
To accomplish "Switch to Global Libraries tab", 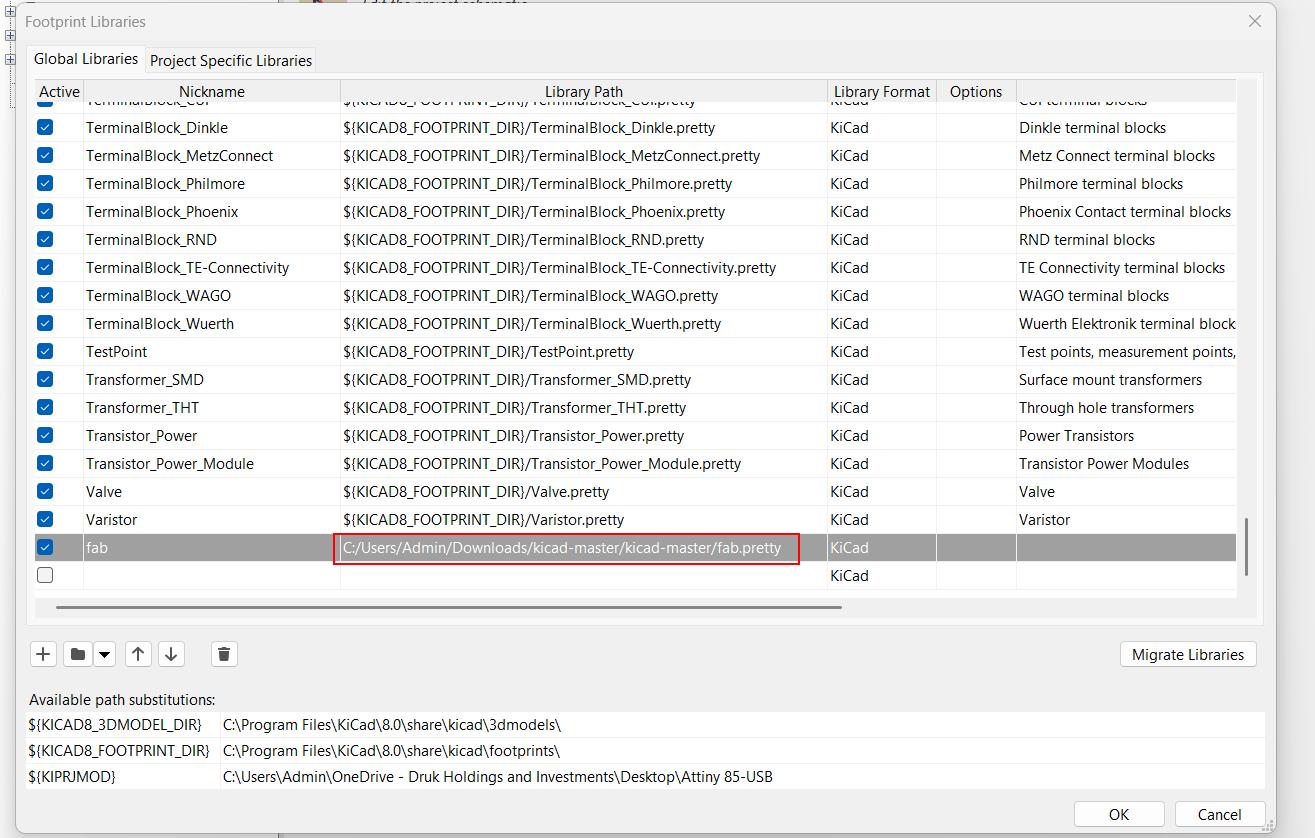I will [86, 59].
